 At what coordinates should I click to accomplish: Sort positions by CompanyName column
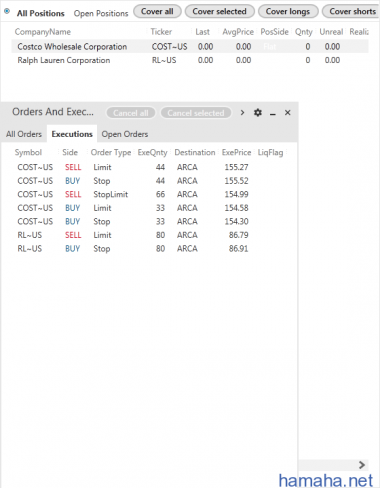point(43,32)
